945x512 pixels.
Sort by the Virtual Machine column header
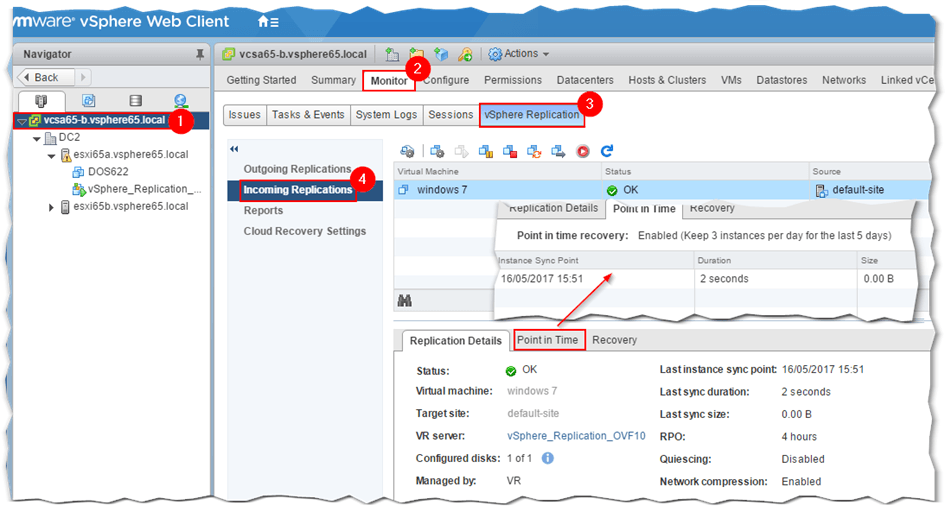(x=498, y=172)
